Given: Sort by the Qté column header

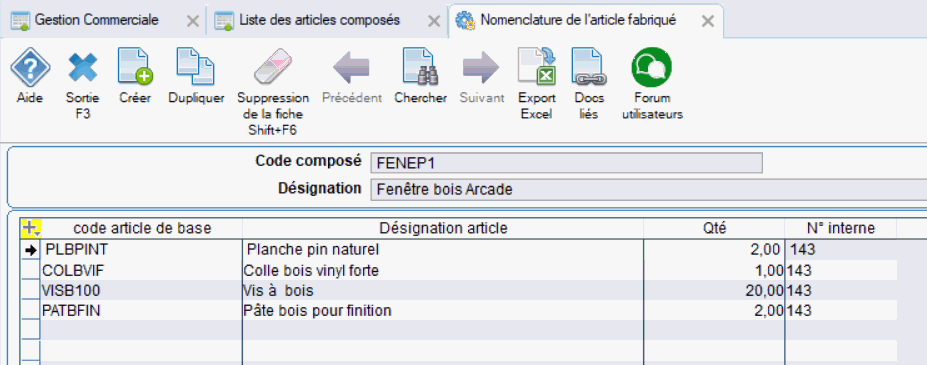Looking at the screenshot, I should 714,228.
